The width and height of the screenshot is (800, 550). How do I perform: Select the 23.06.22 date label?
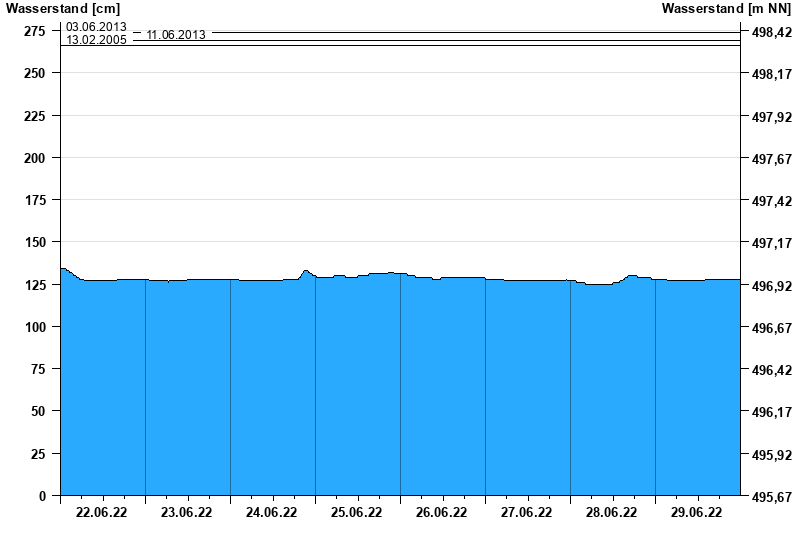tap(187, 512)
